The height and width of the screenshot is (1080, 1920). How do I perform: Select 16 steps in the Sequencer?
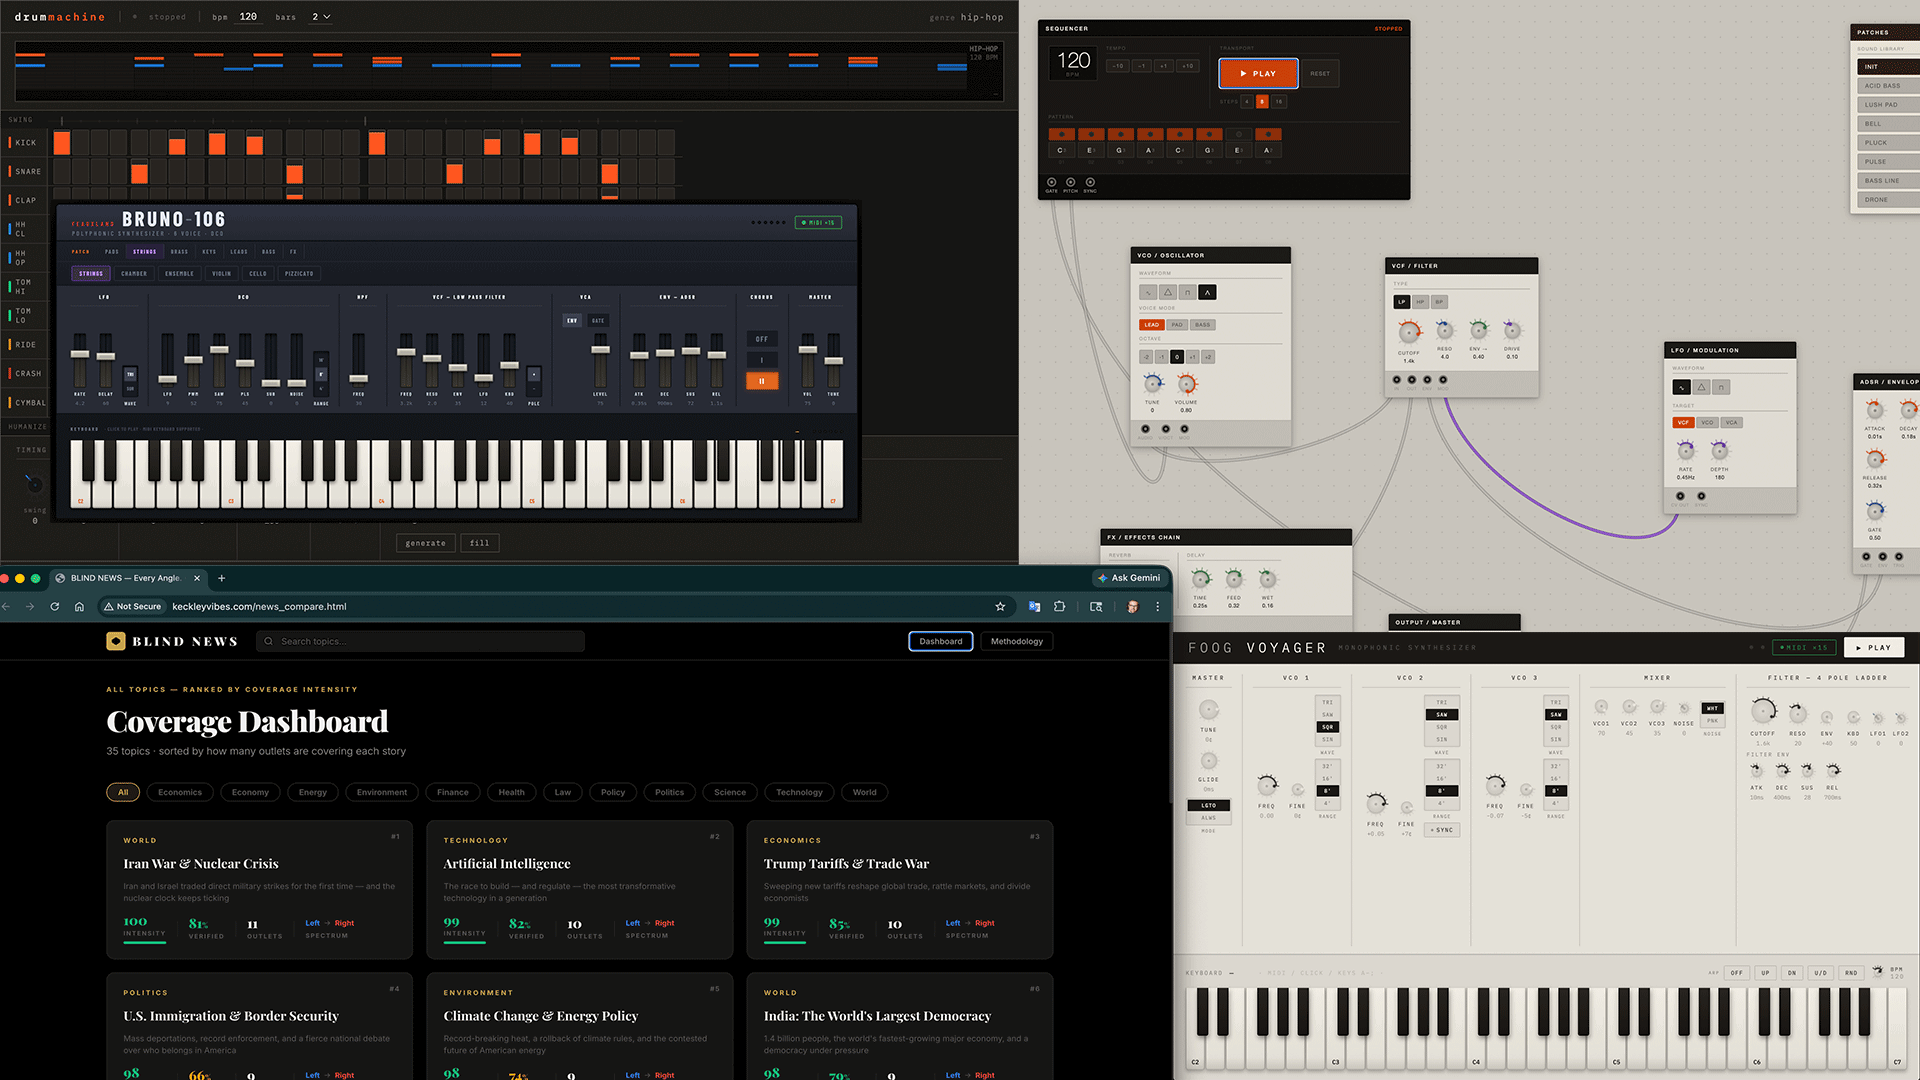click(x=1279, y=102)
